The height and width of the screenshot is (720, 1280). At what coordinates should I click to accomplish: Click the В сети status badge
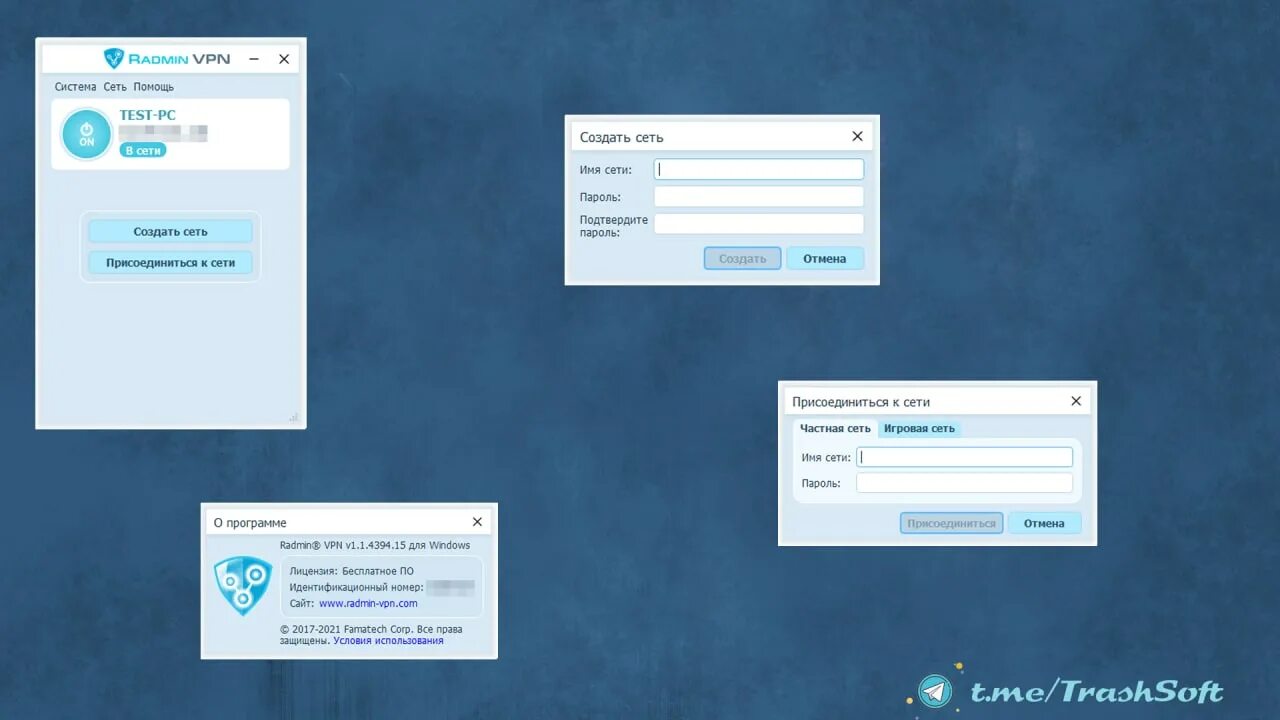[x=143, y=150]
